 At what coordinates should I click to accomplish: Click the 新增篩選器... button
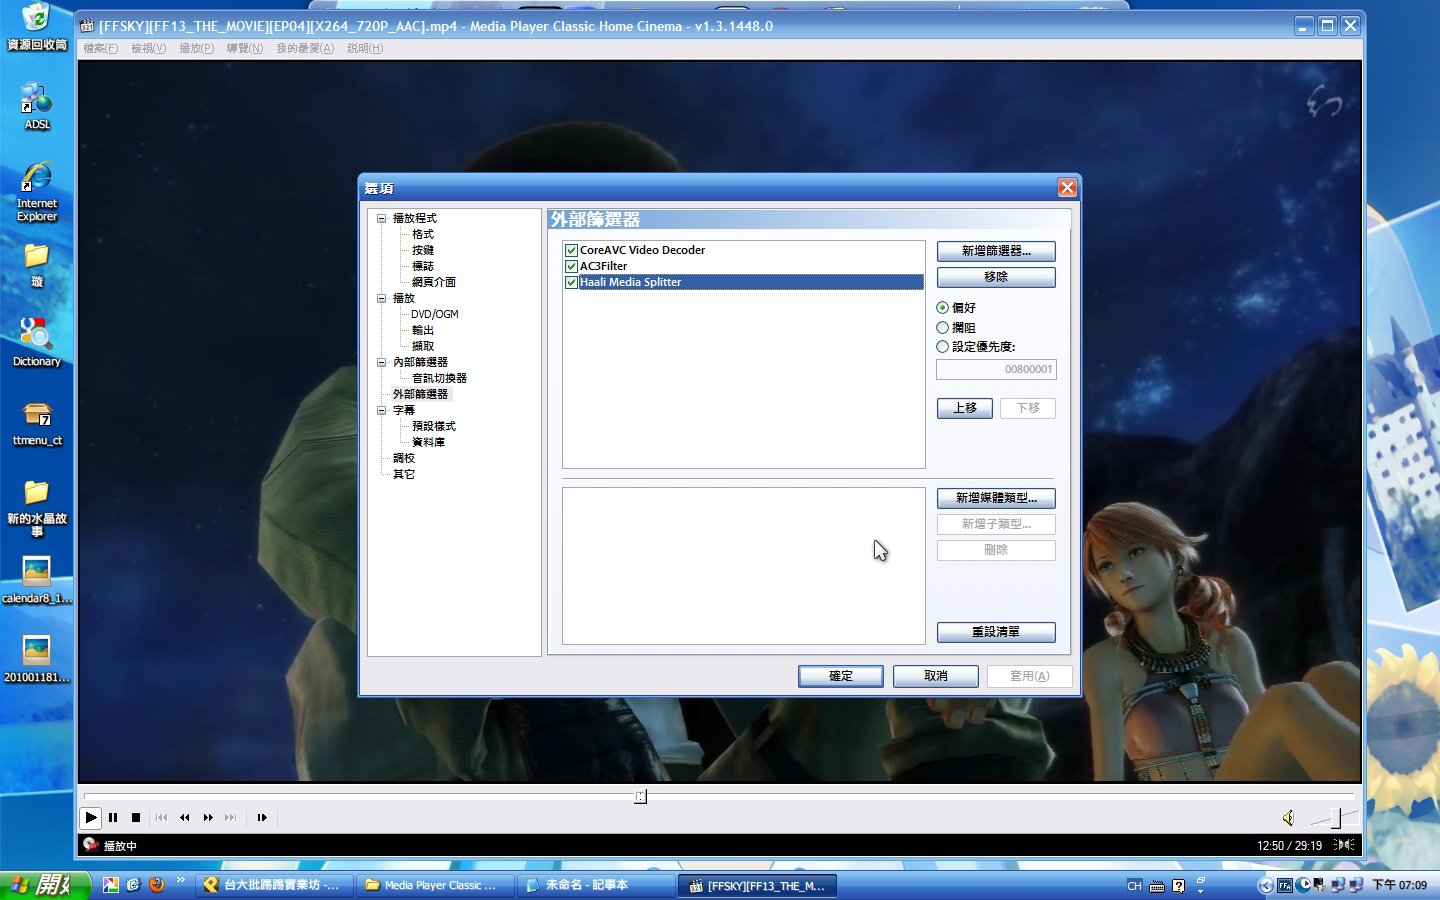pos(995,251)
